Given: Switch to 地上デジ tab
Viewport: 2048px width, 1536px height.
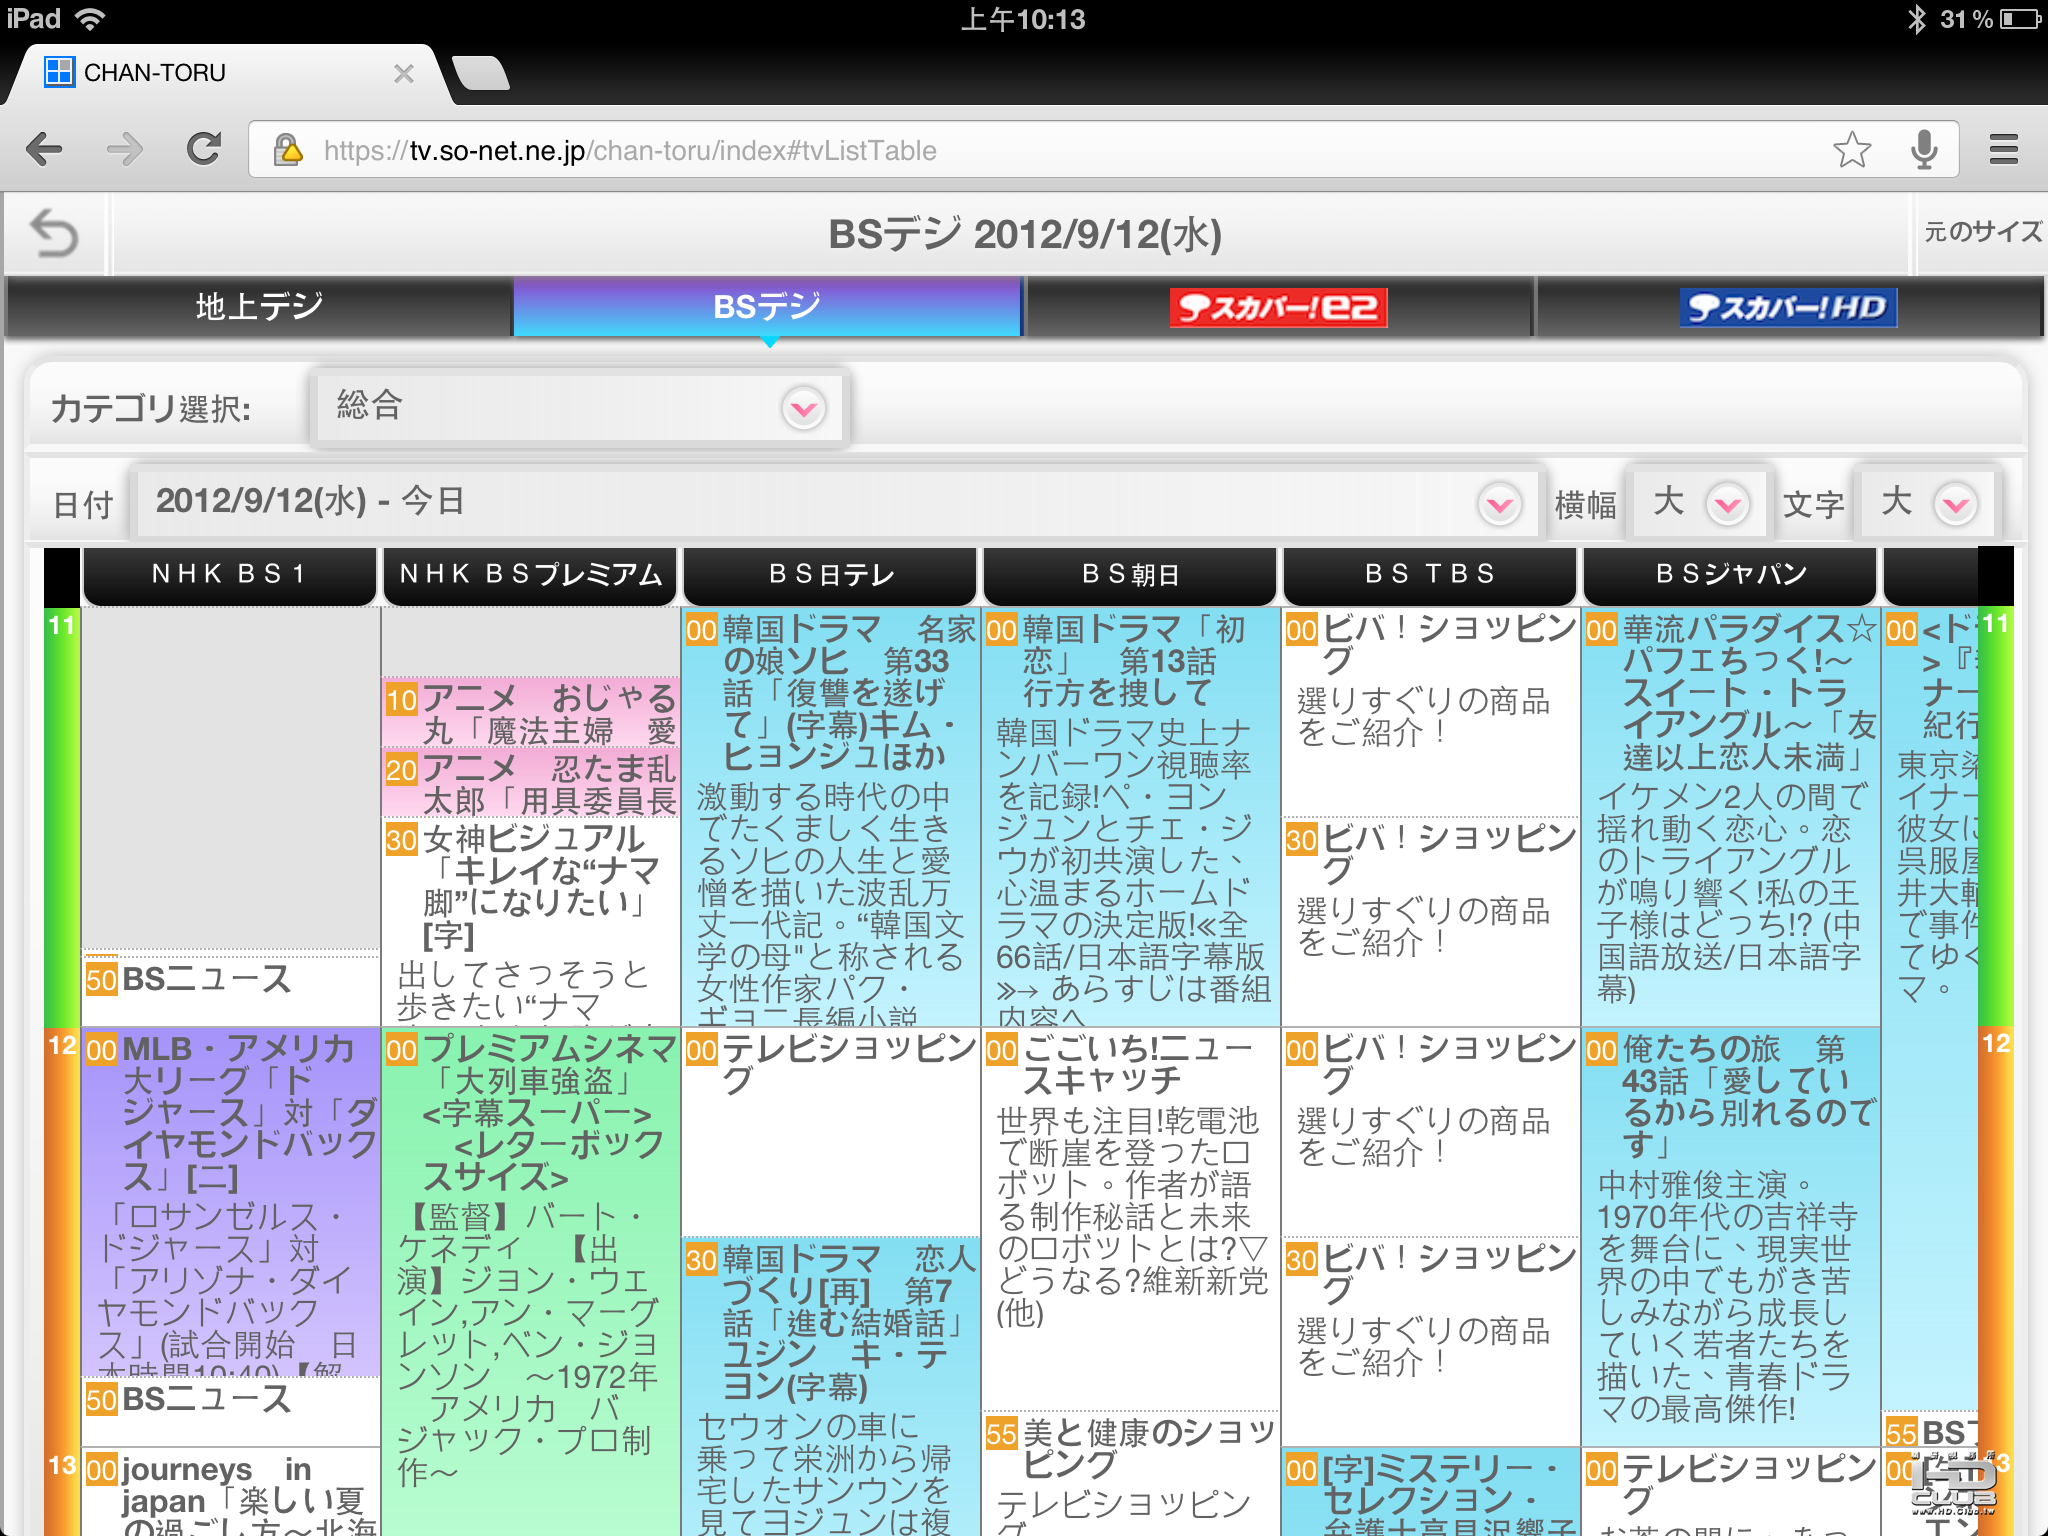Looking at the screenshot, I should pos(259,306).
